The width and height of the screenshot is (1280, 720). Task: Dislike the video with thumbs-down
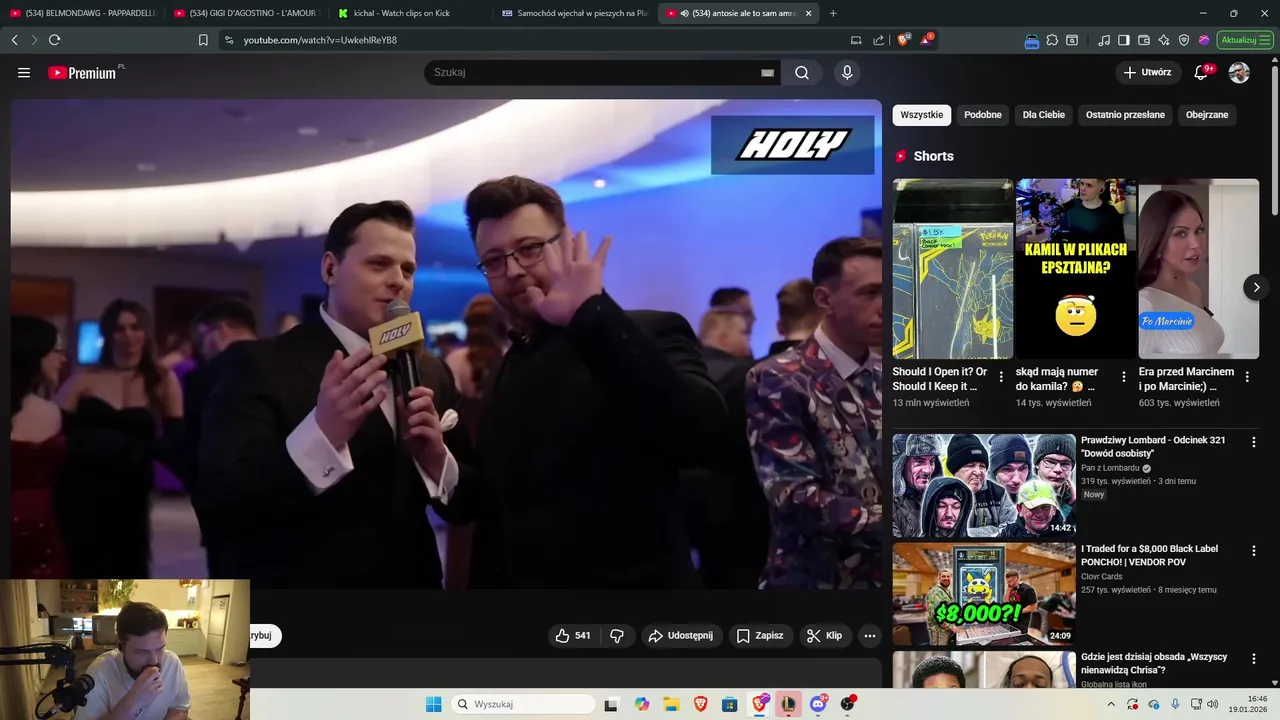point(617,636)
